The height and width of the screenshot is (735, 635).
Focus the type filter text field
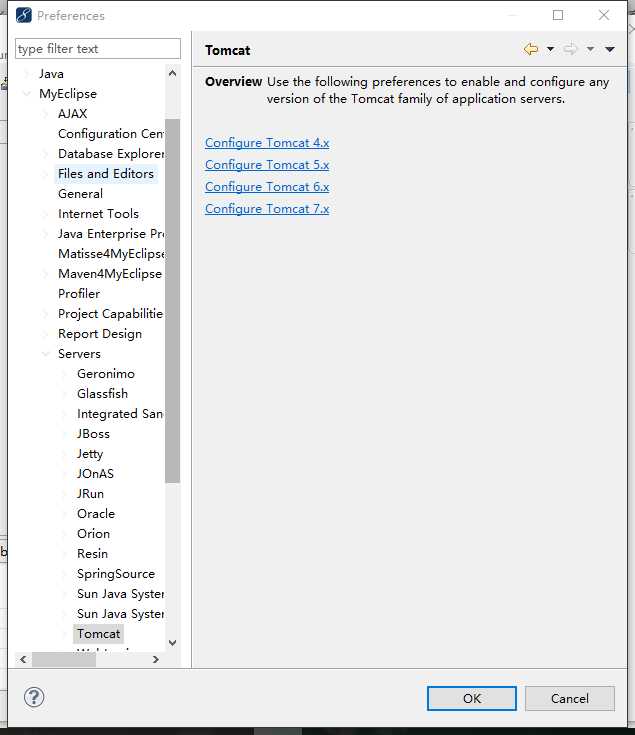97,49
